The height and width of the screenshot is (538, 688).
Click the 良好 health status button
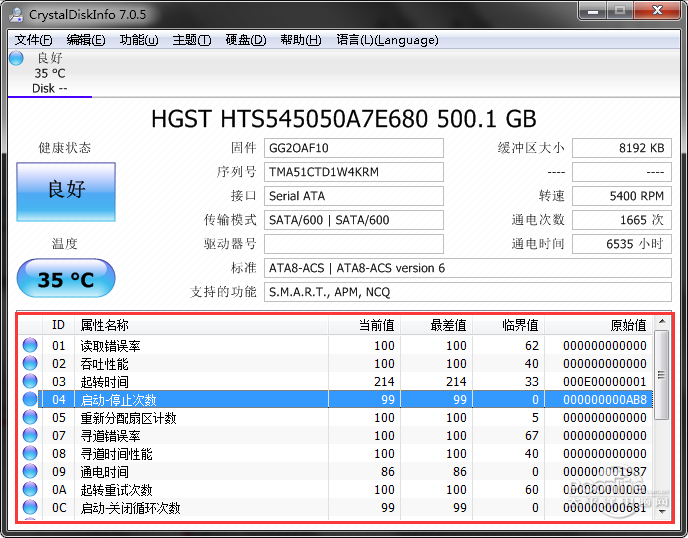(66, 192)
